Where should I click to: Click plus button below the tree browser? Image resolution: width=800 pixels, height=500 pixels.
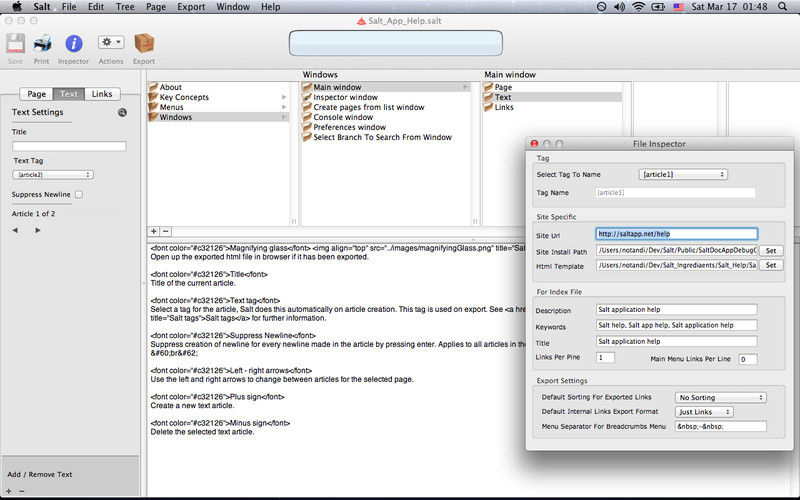tap(154, 231)
